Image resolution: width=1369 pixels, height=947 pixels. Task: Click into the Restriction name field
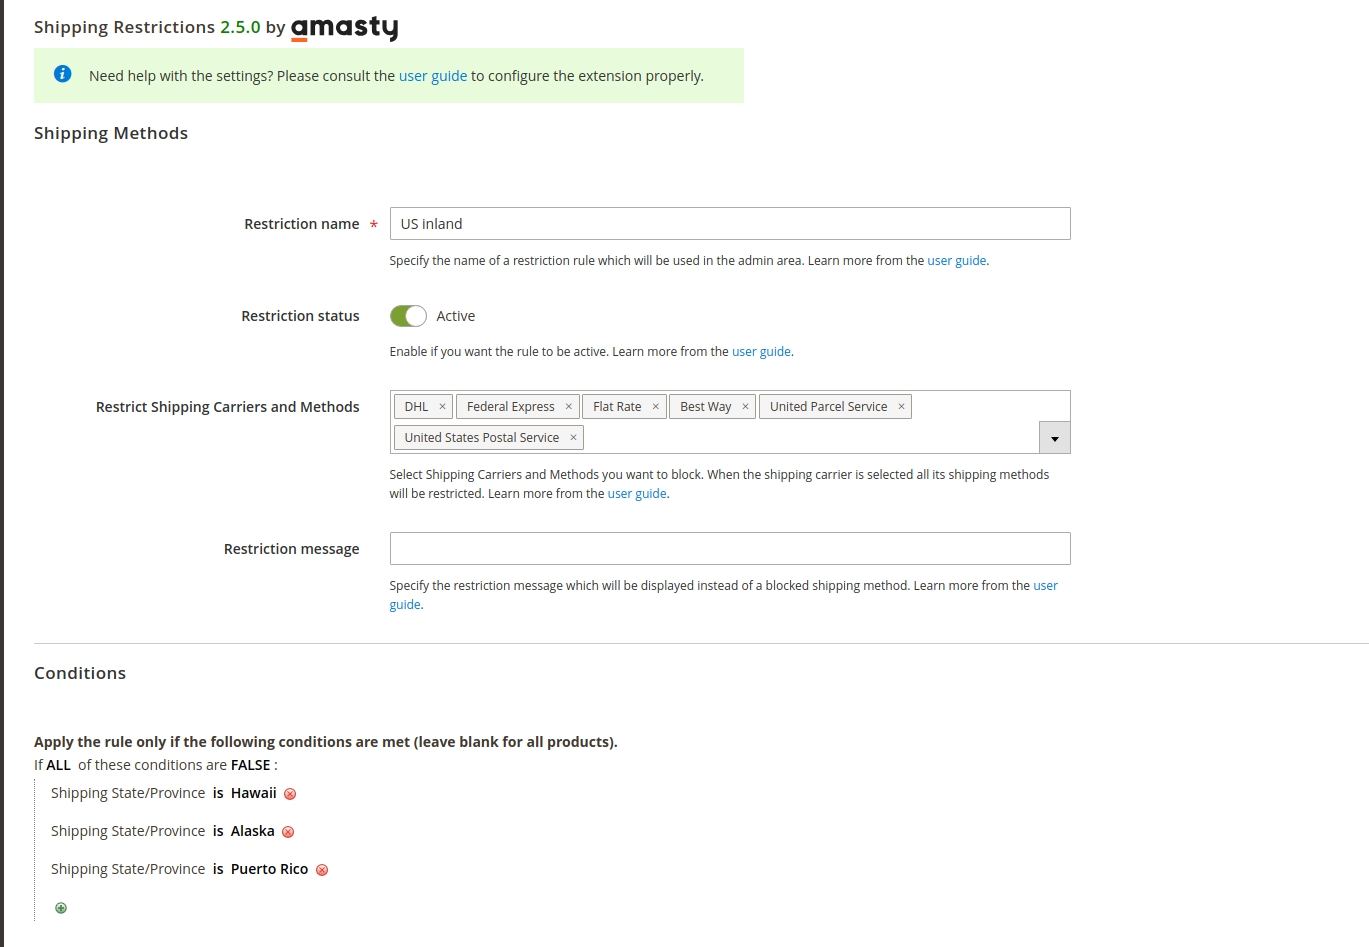729,224
